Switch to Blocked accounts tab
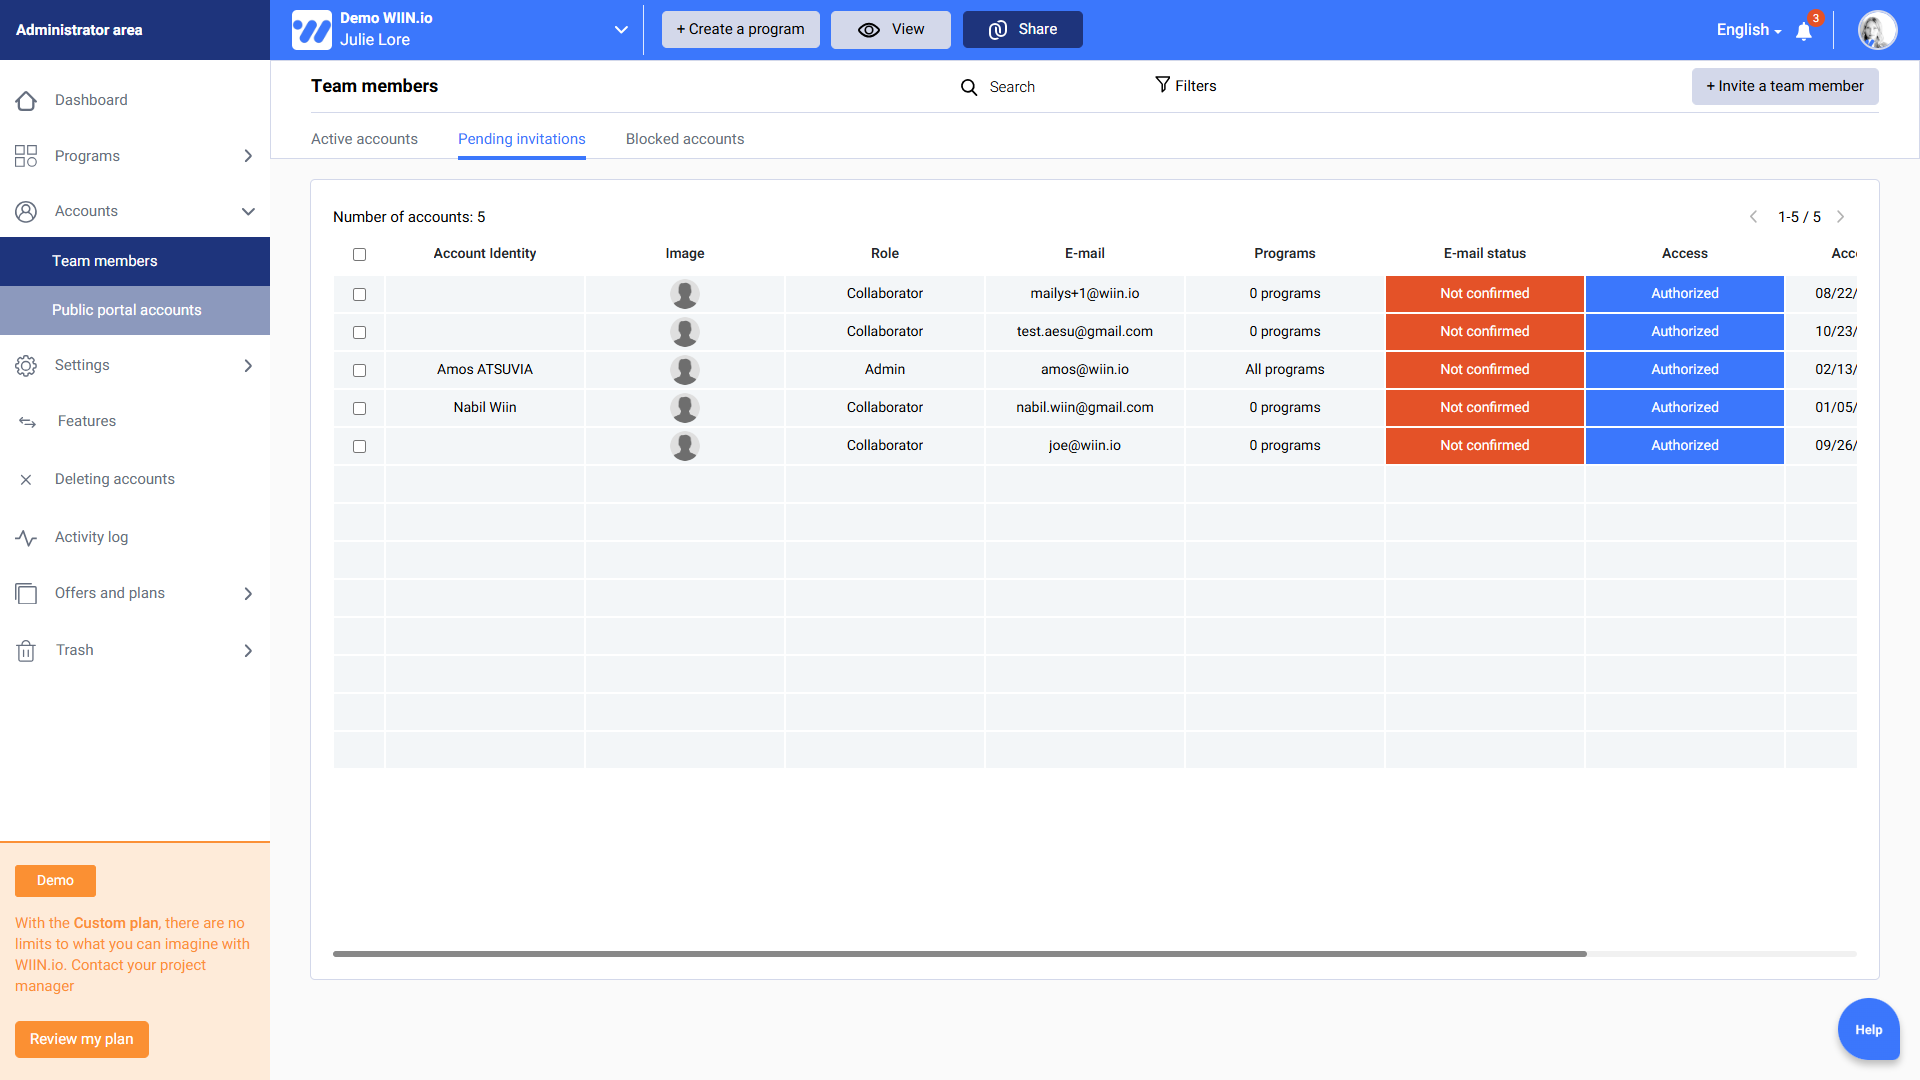The image size is (1920, 1080). point(684,139)
